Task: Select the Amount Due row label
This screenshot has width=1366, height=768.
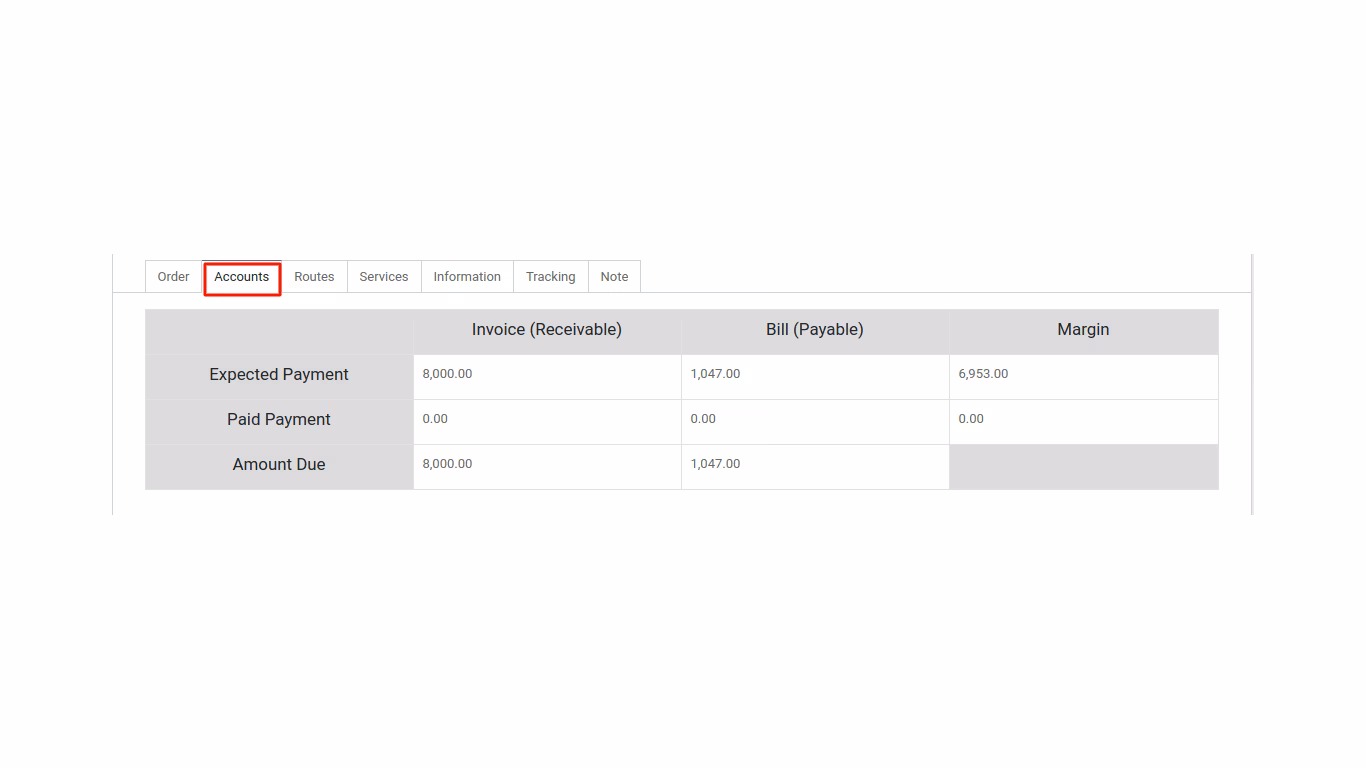Action: click(279, 465)
